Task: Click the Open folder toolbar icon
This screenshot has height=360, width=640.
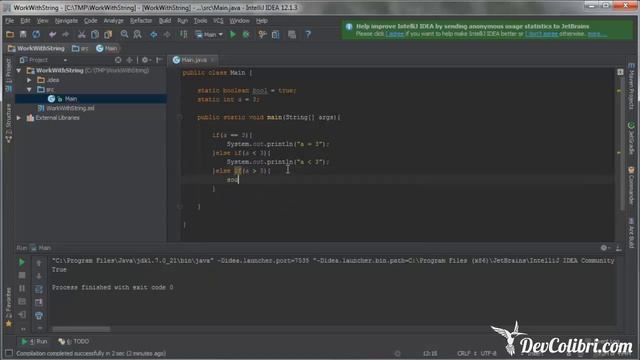Action: tap(10, 35)
